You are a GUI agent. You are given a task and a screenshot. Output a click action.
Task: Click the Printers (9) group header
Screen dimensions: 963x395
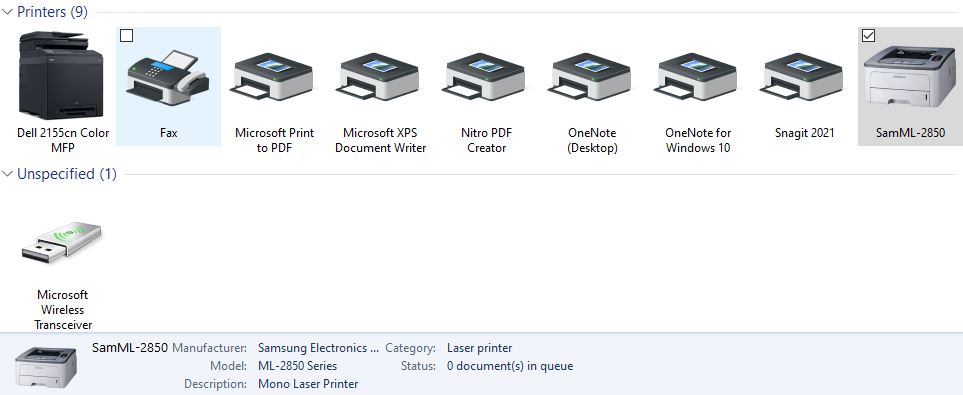click(x=52, y=12)
